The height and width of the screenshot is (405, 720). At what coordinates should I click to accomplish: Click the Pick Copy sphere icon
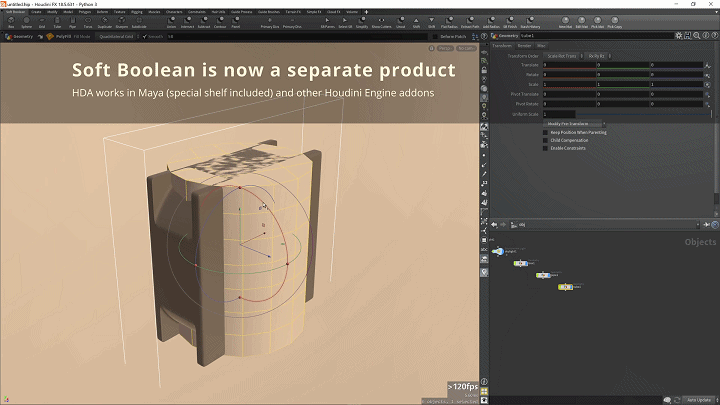coord(614,20)
